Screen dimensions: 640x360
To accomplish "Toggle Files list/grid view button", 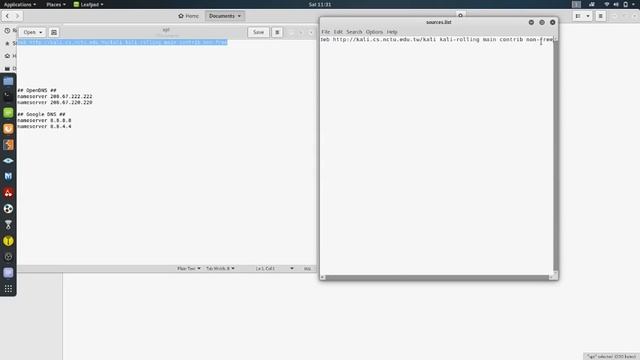I will pos(578,16).
